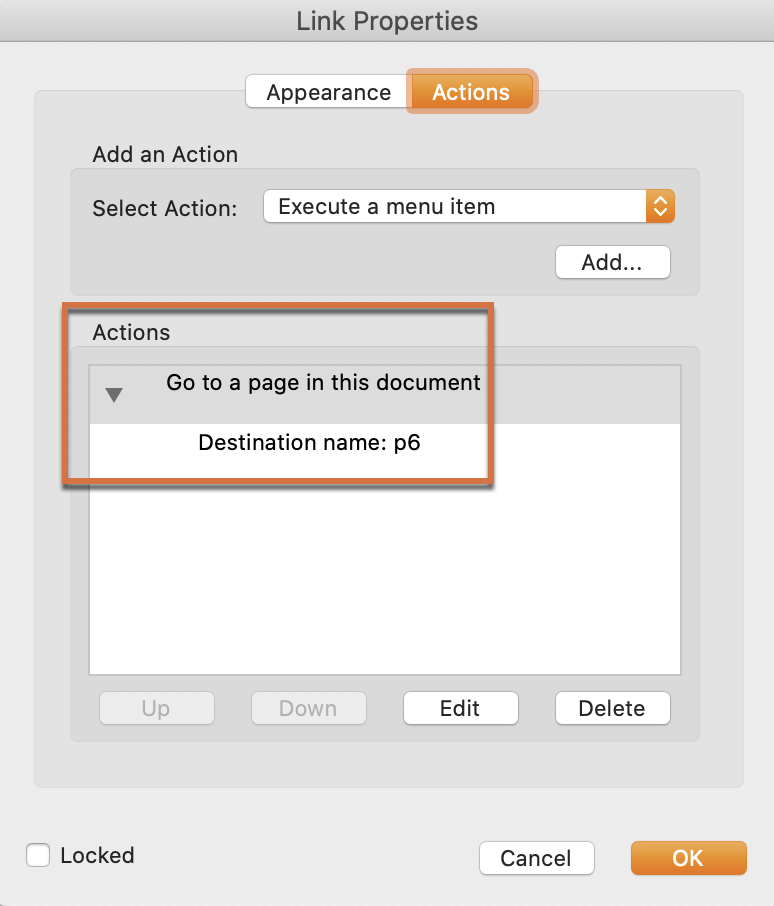
Task: Click the Link Properties title bar
Action: [x=387, y=20]
